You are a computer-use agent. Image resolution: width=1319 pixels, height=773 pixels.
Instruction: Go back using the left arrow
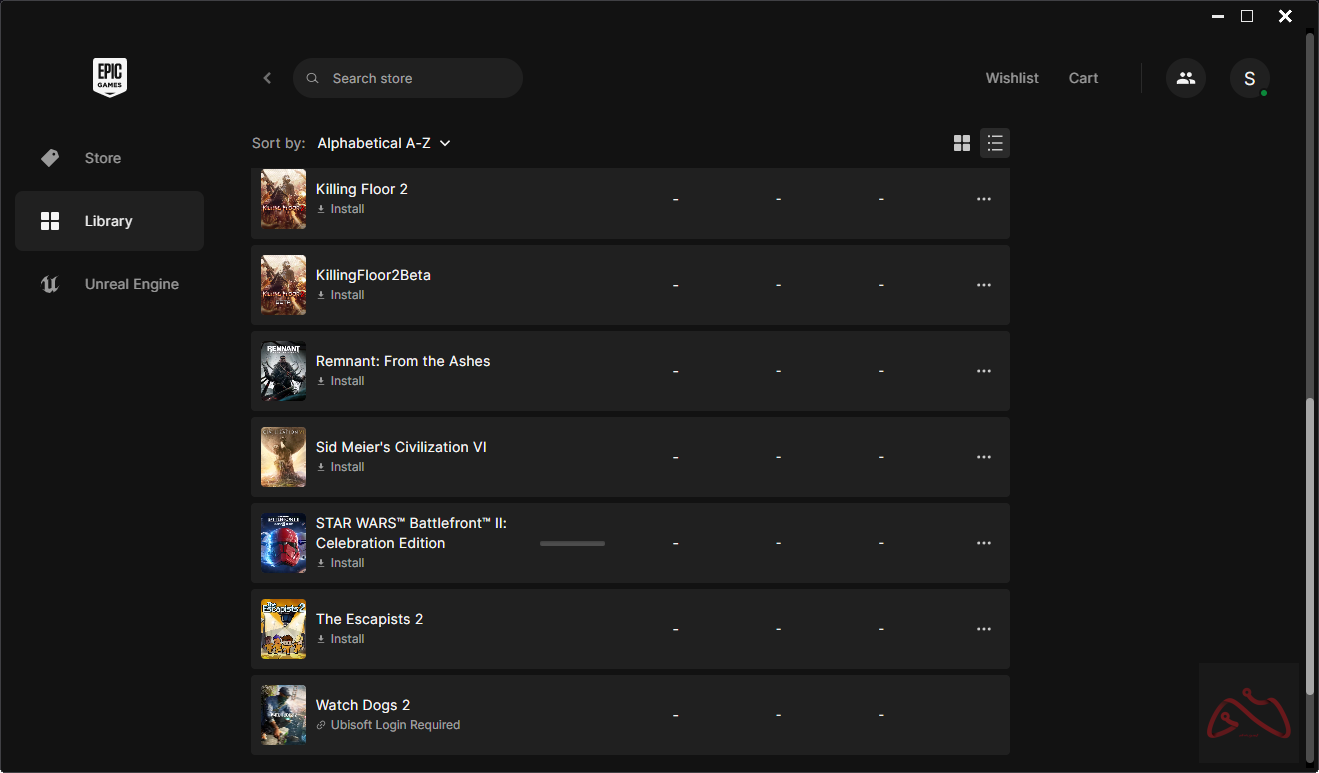point(267,78)
